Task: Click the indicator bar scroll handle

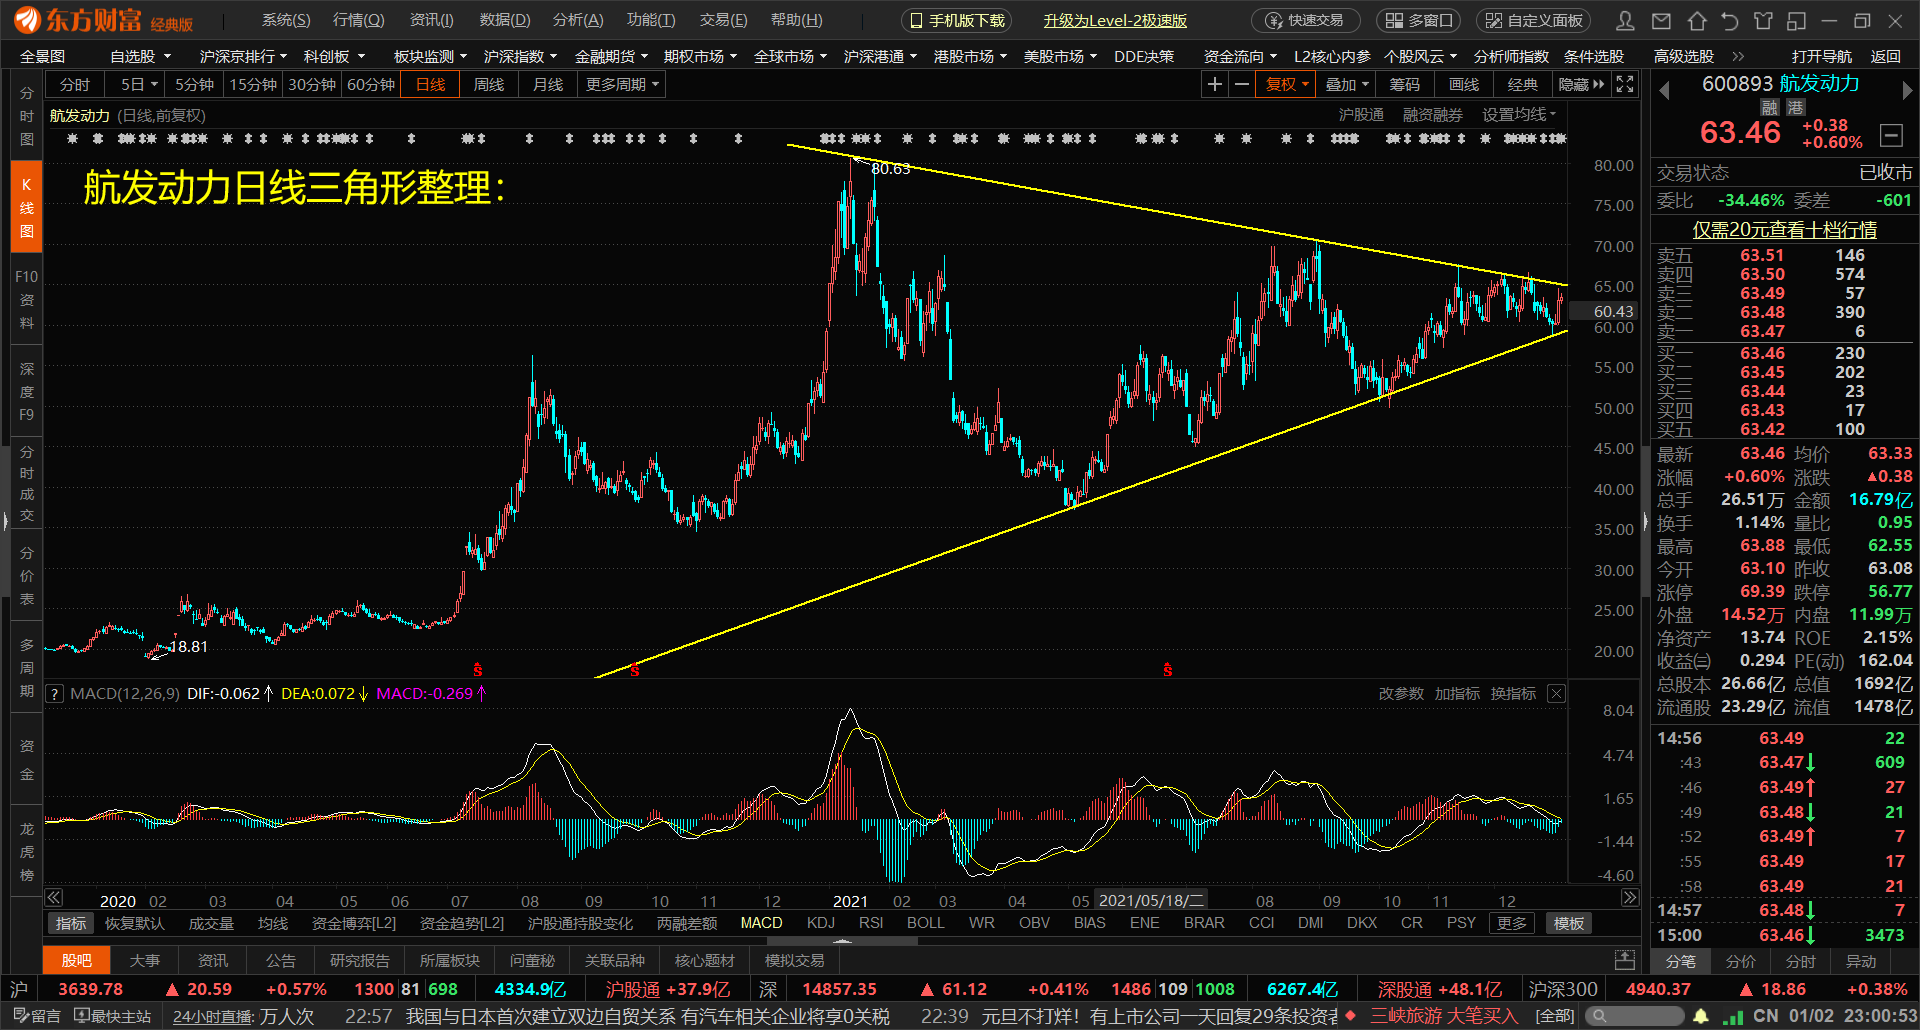Action: click(x=842, y=941)
